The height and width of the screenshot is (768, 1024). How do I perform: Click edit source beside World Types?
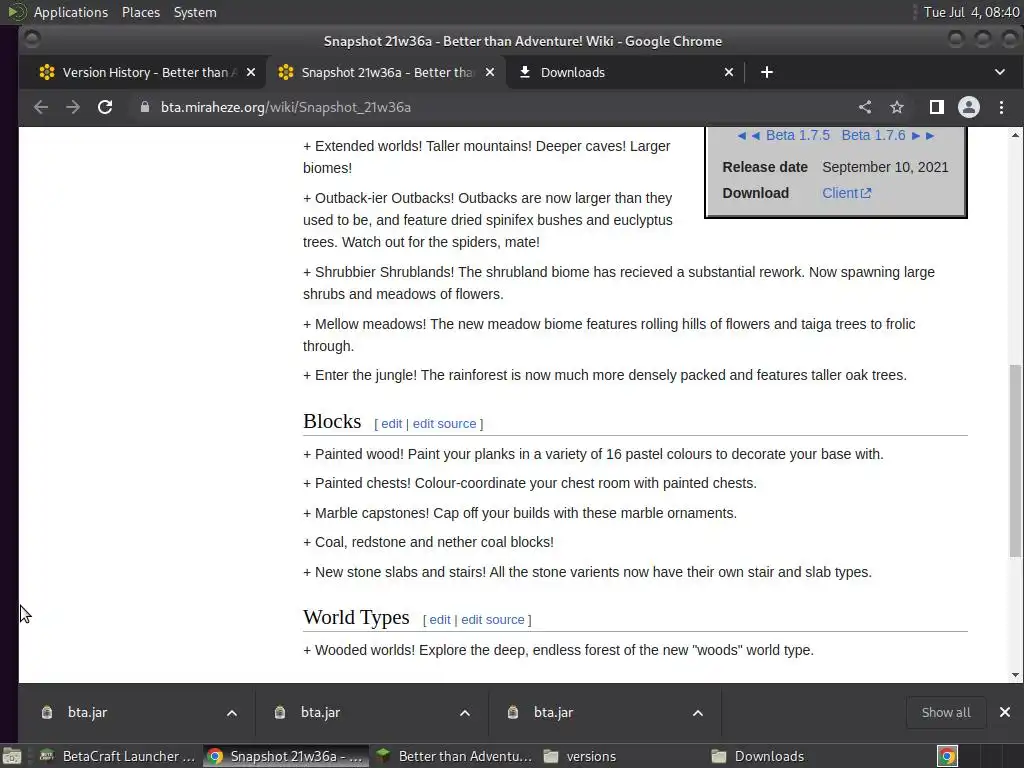[x=492, y=620]
